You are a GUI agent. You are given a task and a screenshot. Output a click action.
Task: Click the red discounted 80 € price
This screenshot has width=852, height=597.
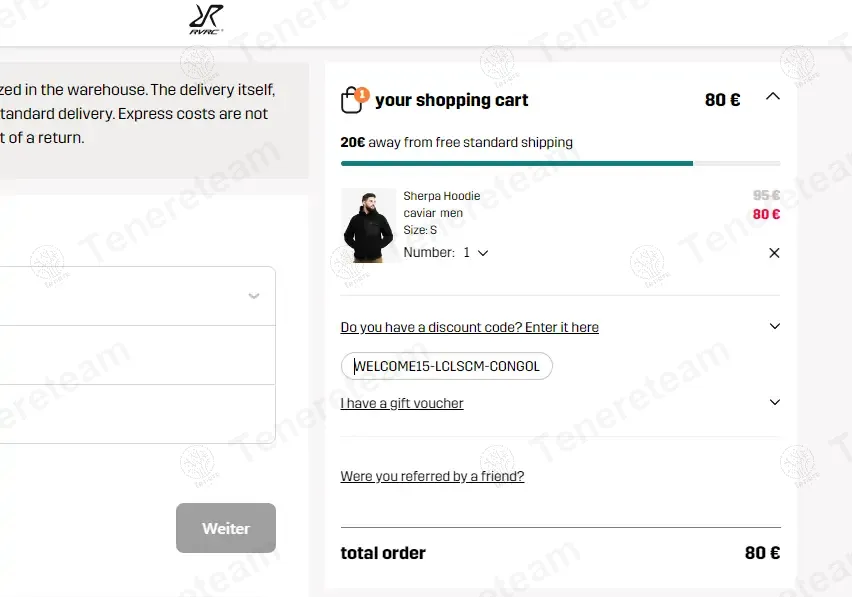click(x=766, y=214)
